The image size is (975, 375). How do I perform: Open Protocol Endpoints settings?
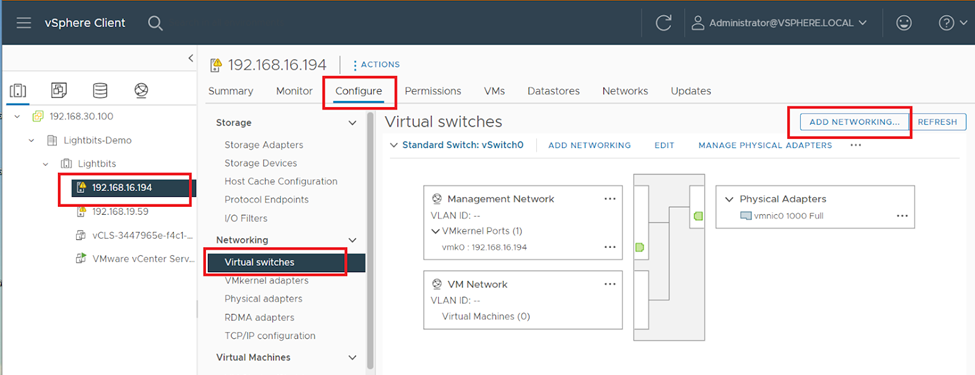[266, 200]
